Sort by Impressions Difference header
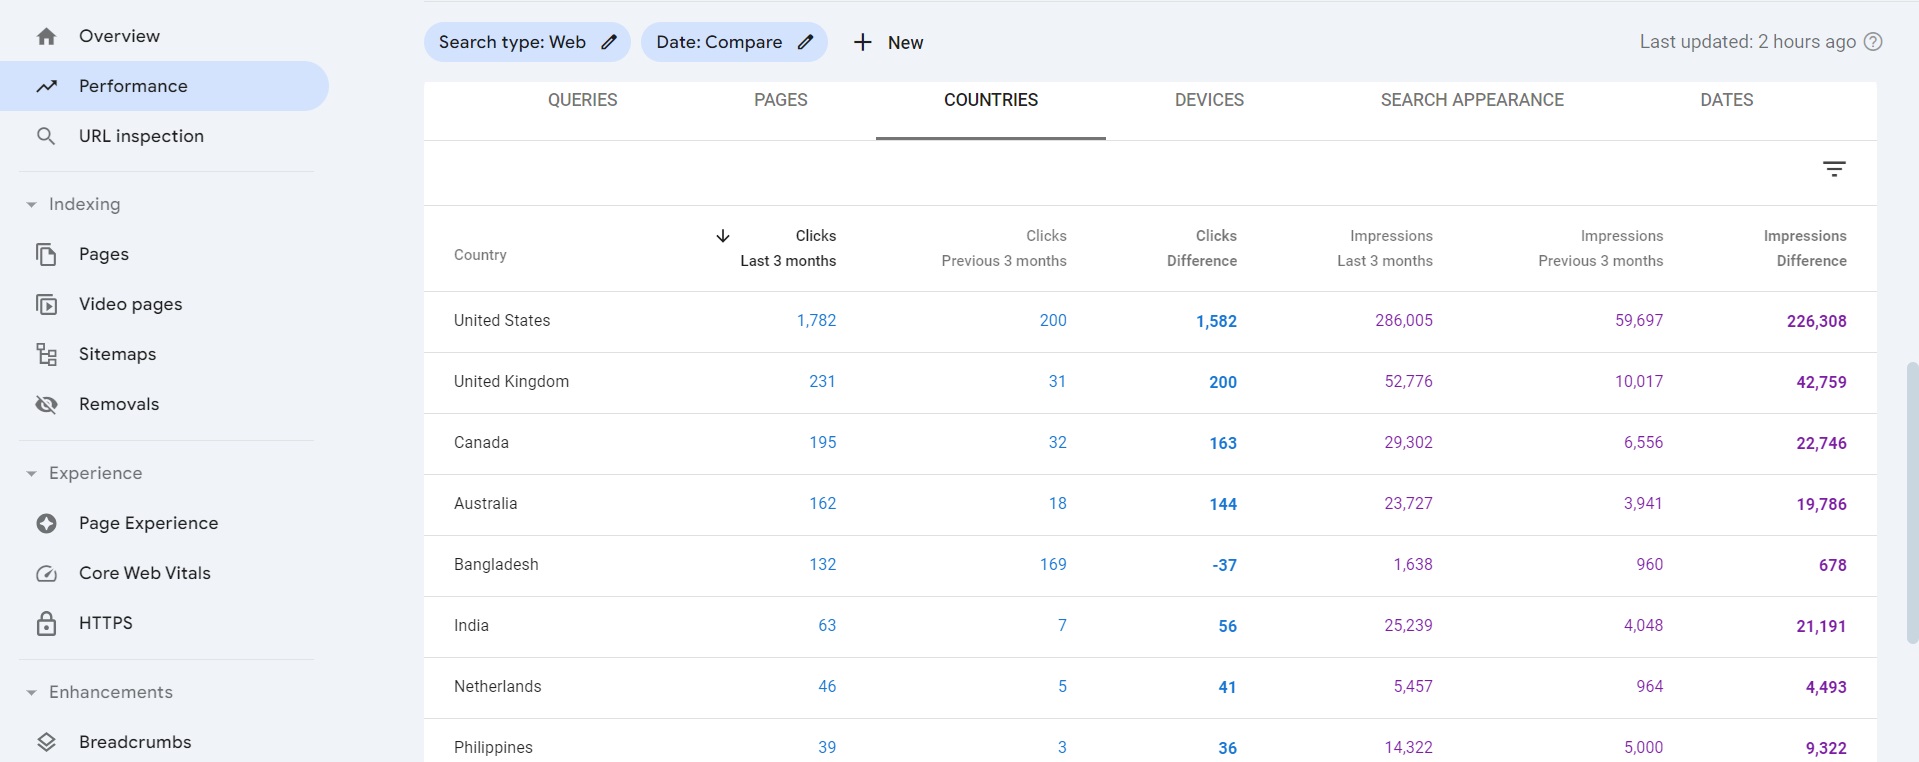 click(1805, 248)
